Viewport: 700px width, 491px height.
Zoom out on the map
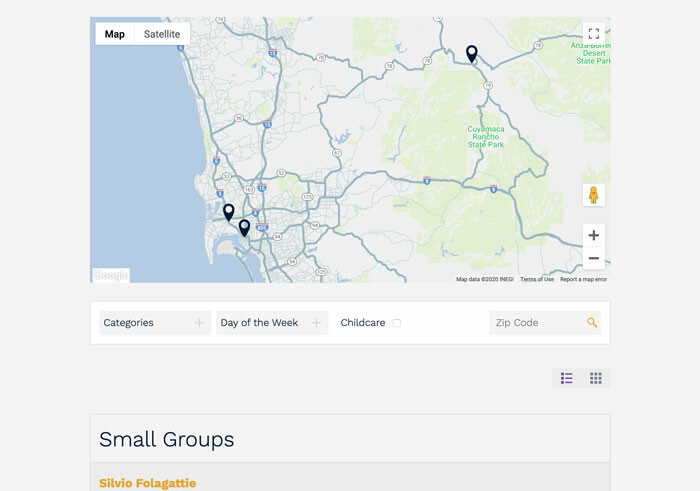593,259
